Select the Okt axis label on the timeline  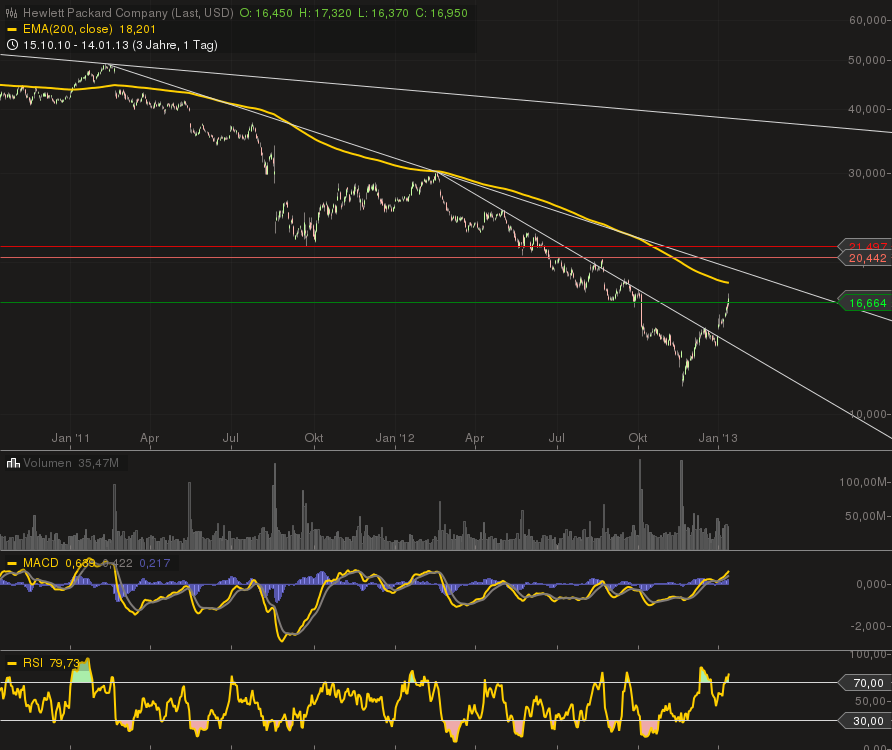tap(638, 437)
